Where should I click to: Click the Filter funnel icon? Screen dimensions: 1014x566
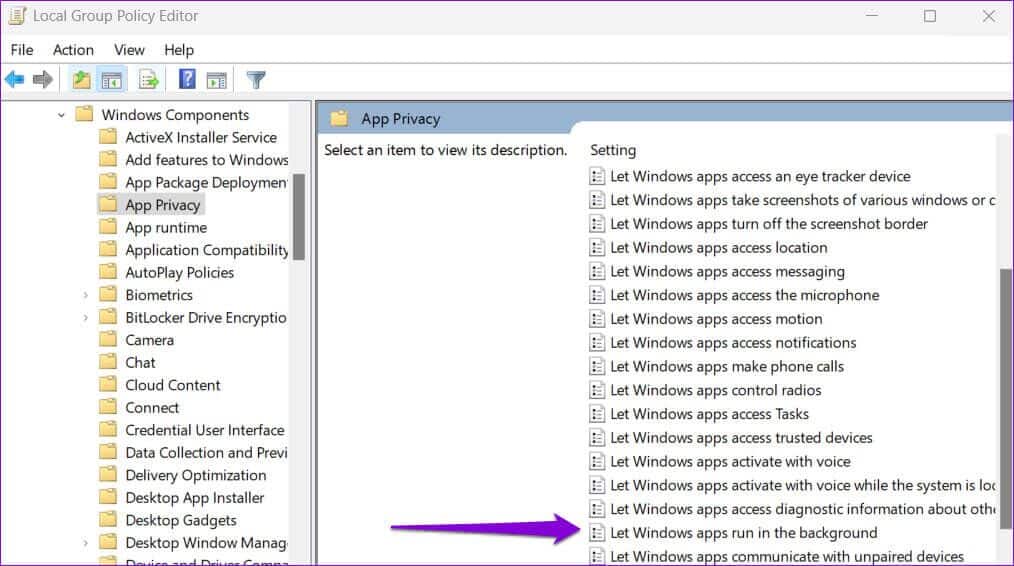[x=256, y=80]
